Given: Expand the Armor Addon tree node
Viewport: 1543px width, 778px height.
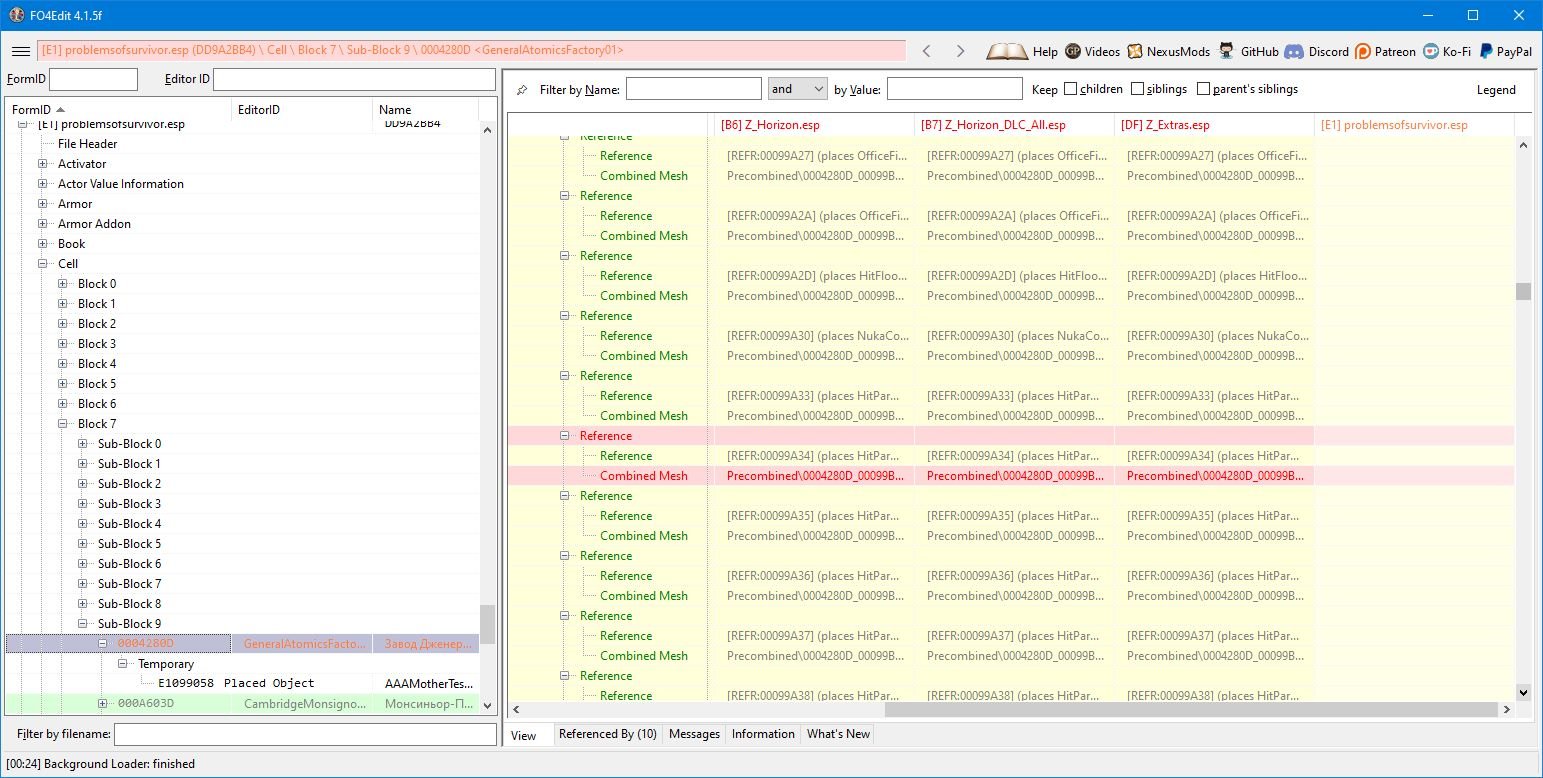Looking at the screenshot, I should point(43,224).
